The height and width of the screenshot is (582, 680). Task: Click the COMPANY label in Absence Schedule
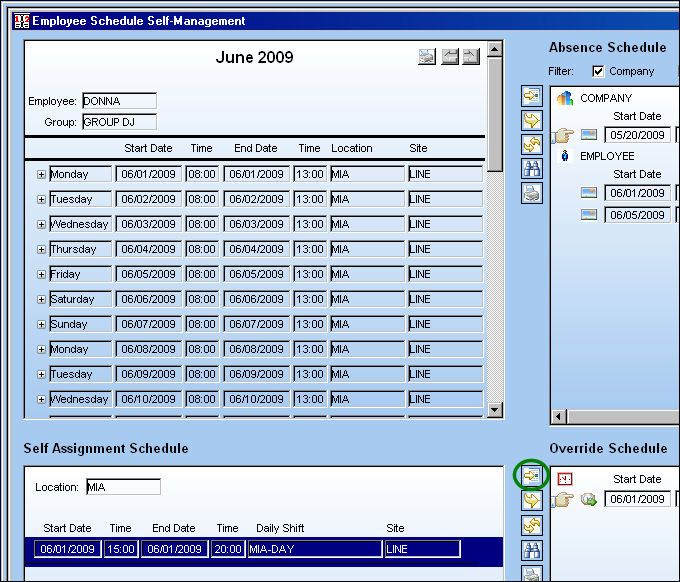click(606, 98)
